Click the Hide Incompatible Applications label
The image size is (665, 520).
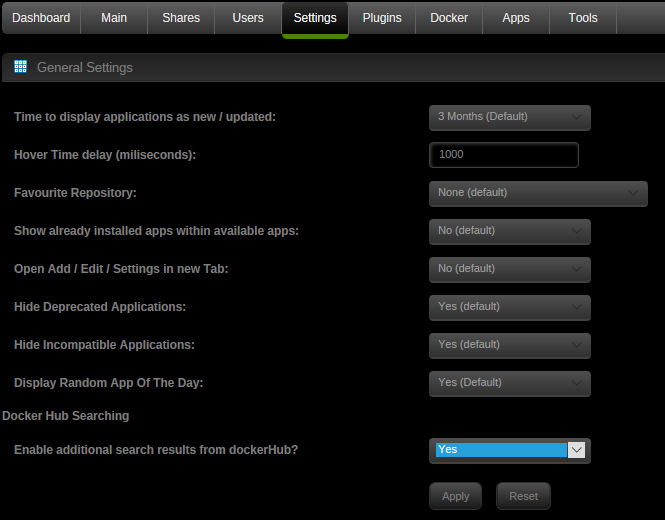tap(104, 345)
